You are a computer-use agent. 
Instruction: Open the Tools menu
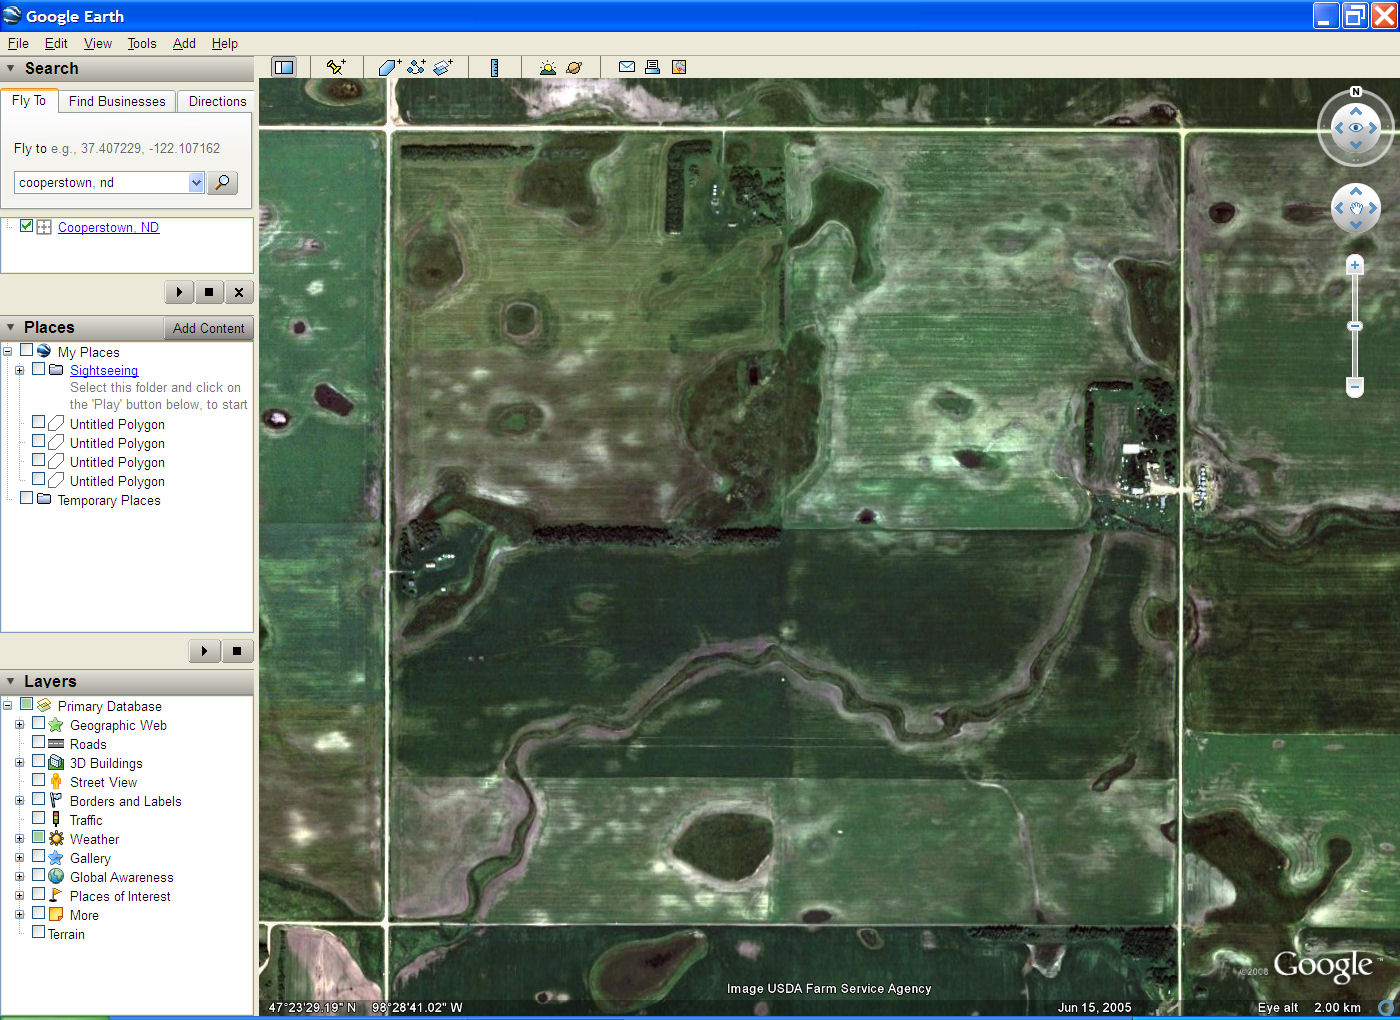pos(142,43)
